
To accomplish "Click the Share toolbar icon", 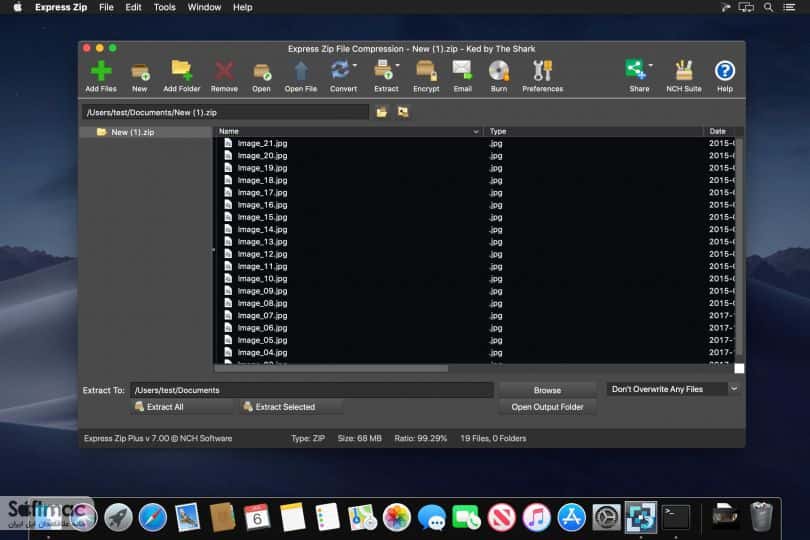I will 637,75.
